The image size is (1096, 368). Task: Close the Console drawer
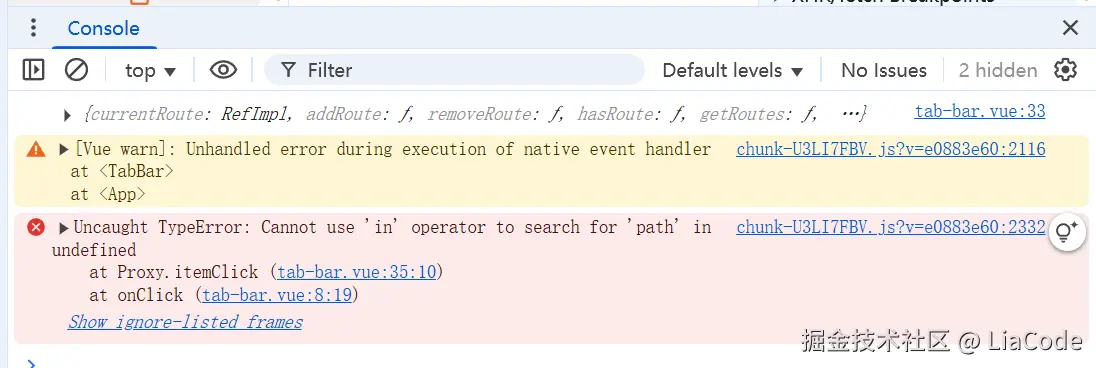pyautogui.click(x=1070, y=28)
